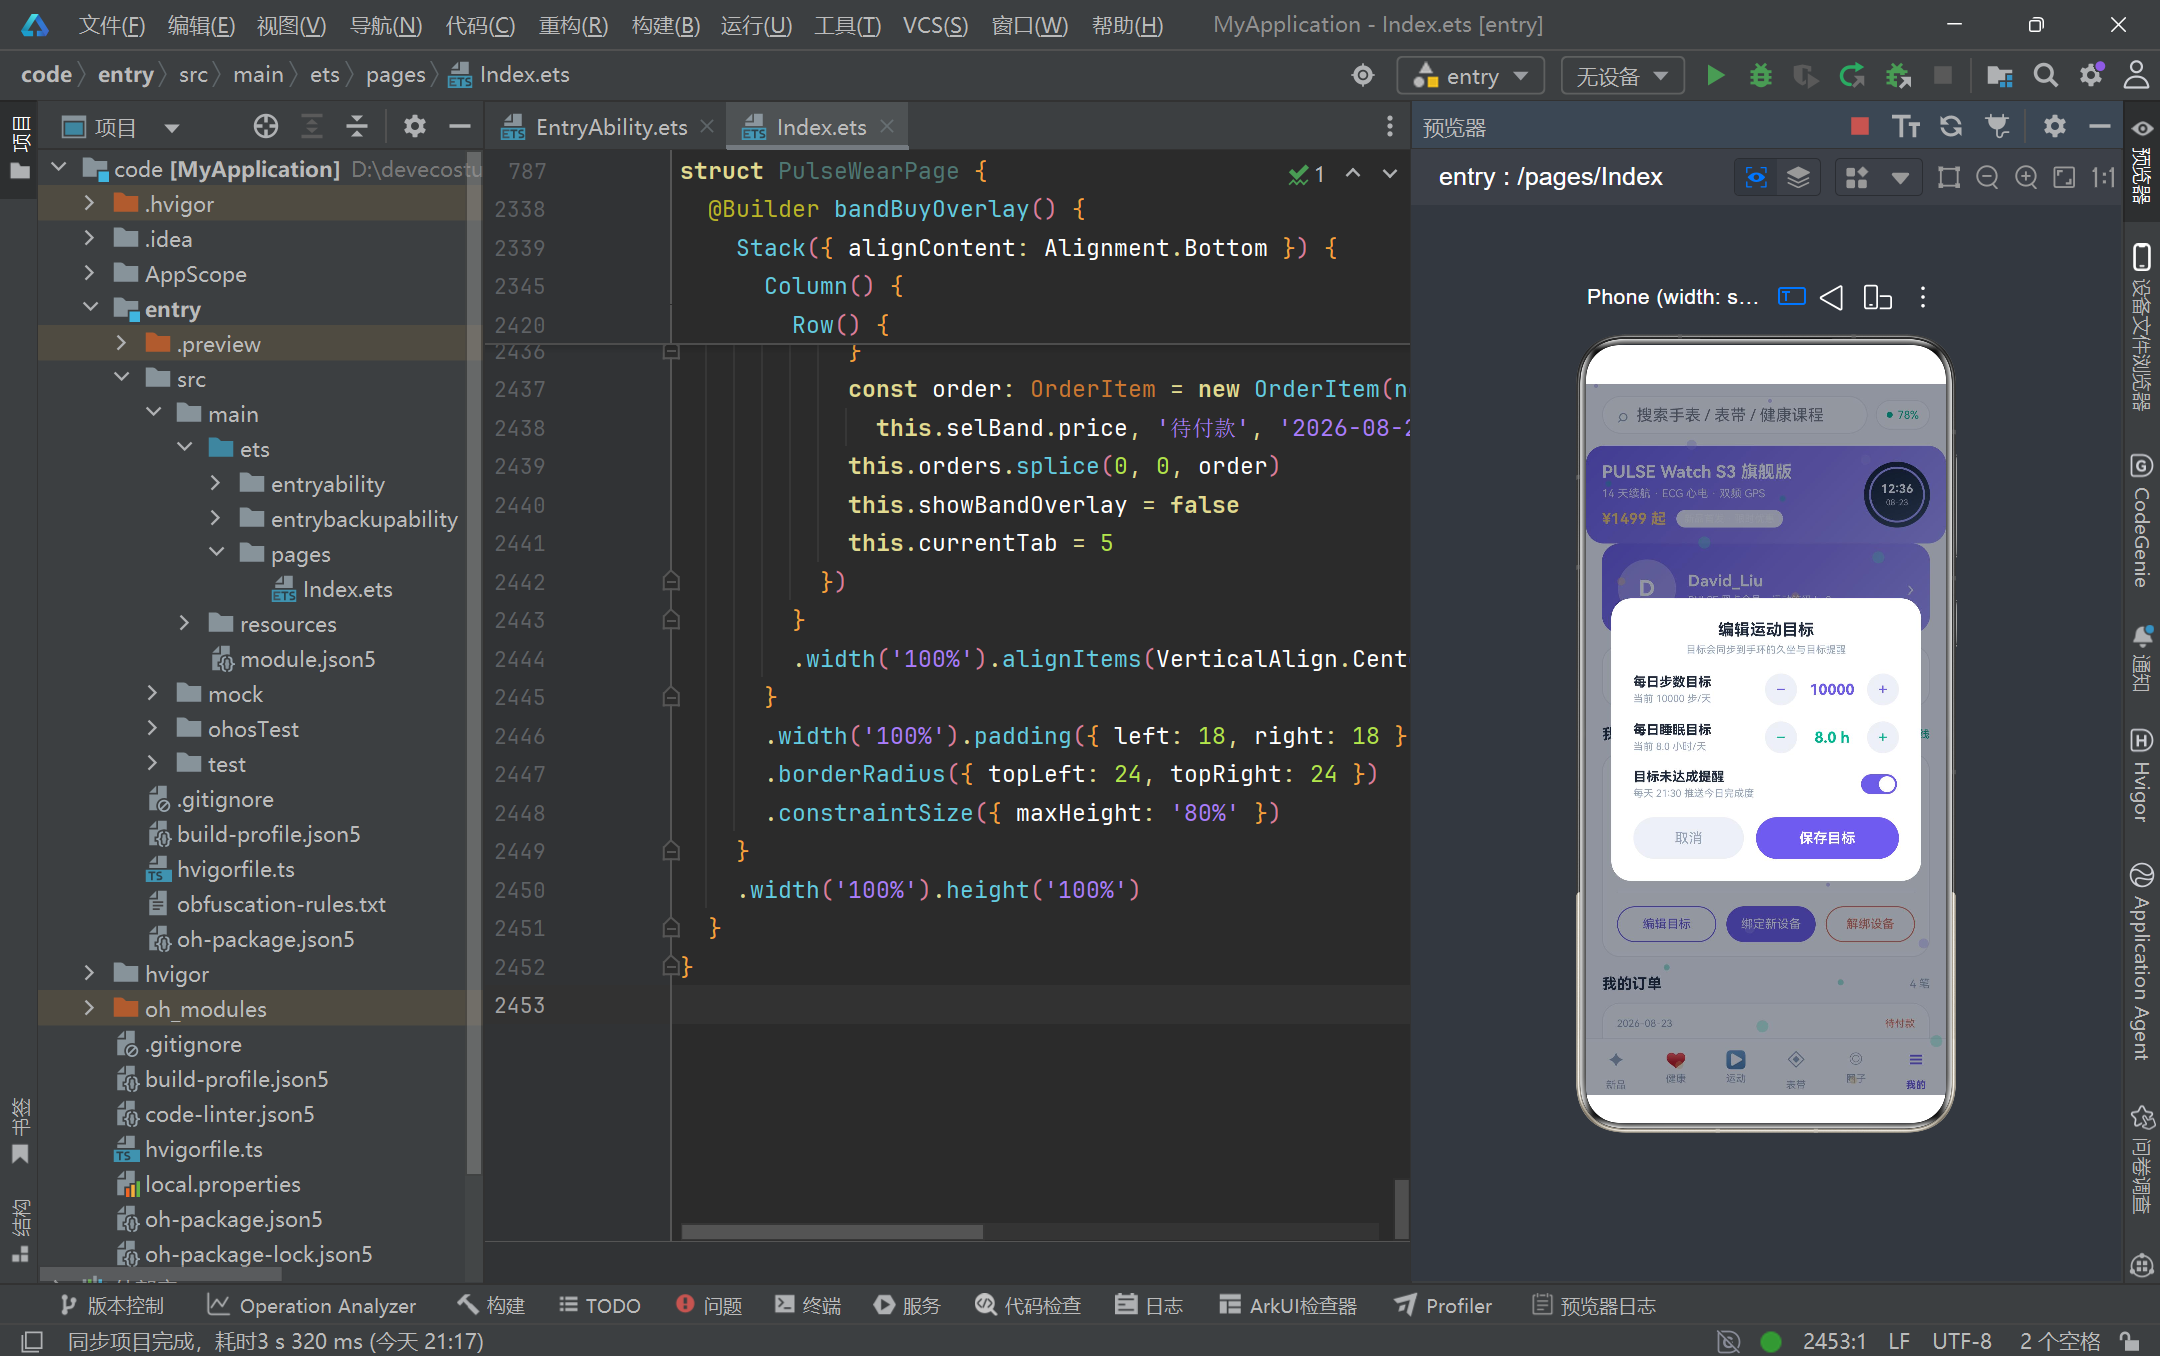Hide the project panel with the minus icon
The width and height of the screenshot is (2160, 1356).
[460, 127]
